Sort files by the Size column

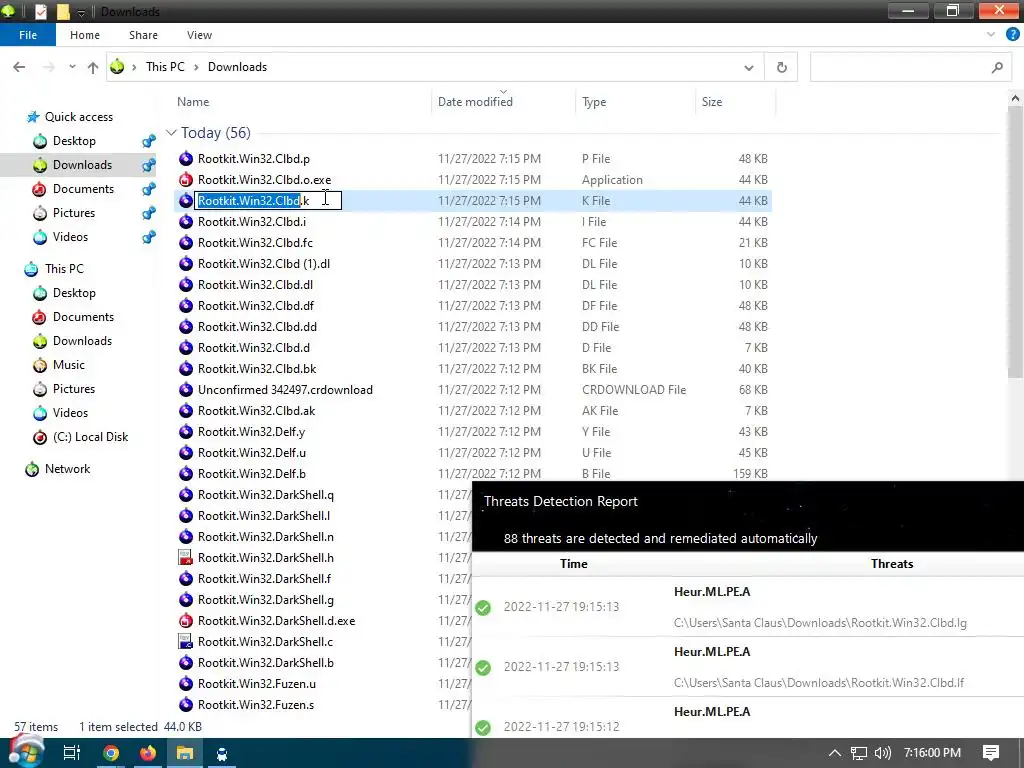click(712, 102)
